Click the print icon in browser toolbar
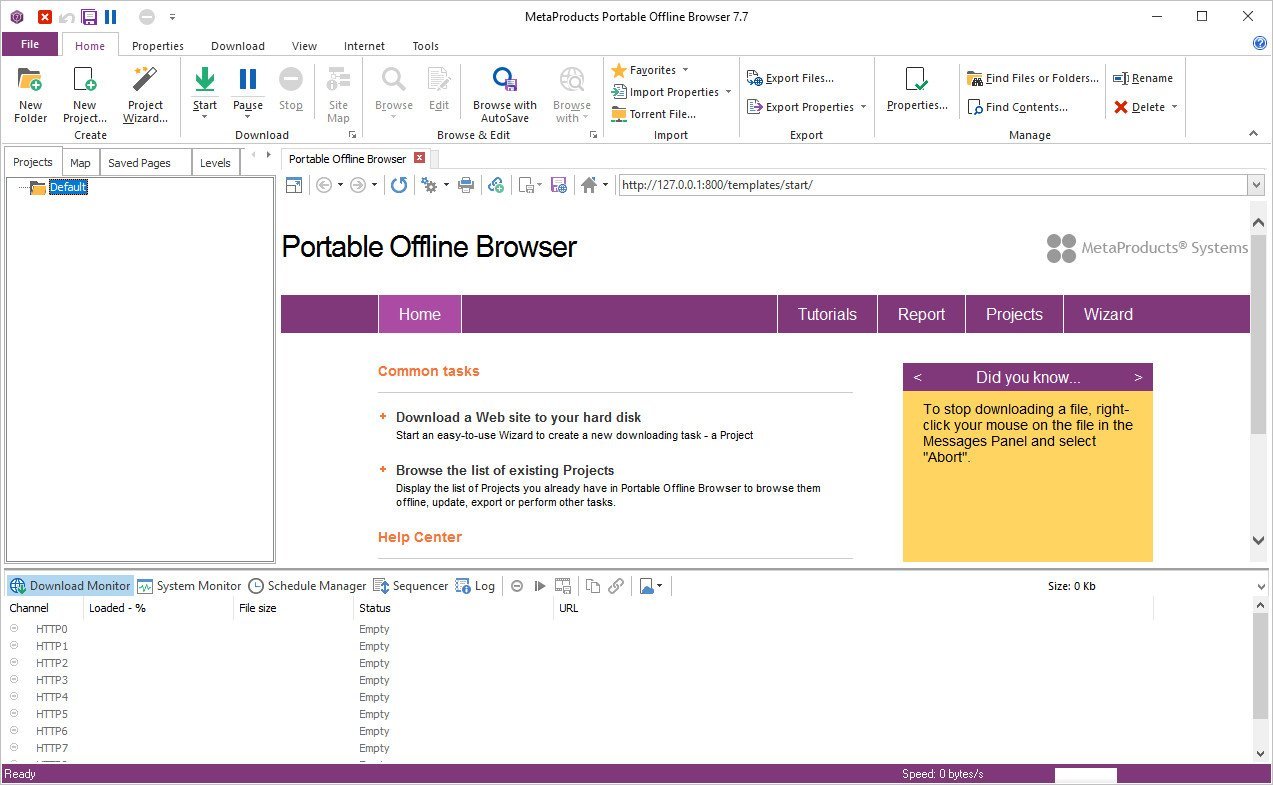 (x=466, y=185)
